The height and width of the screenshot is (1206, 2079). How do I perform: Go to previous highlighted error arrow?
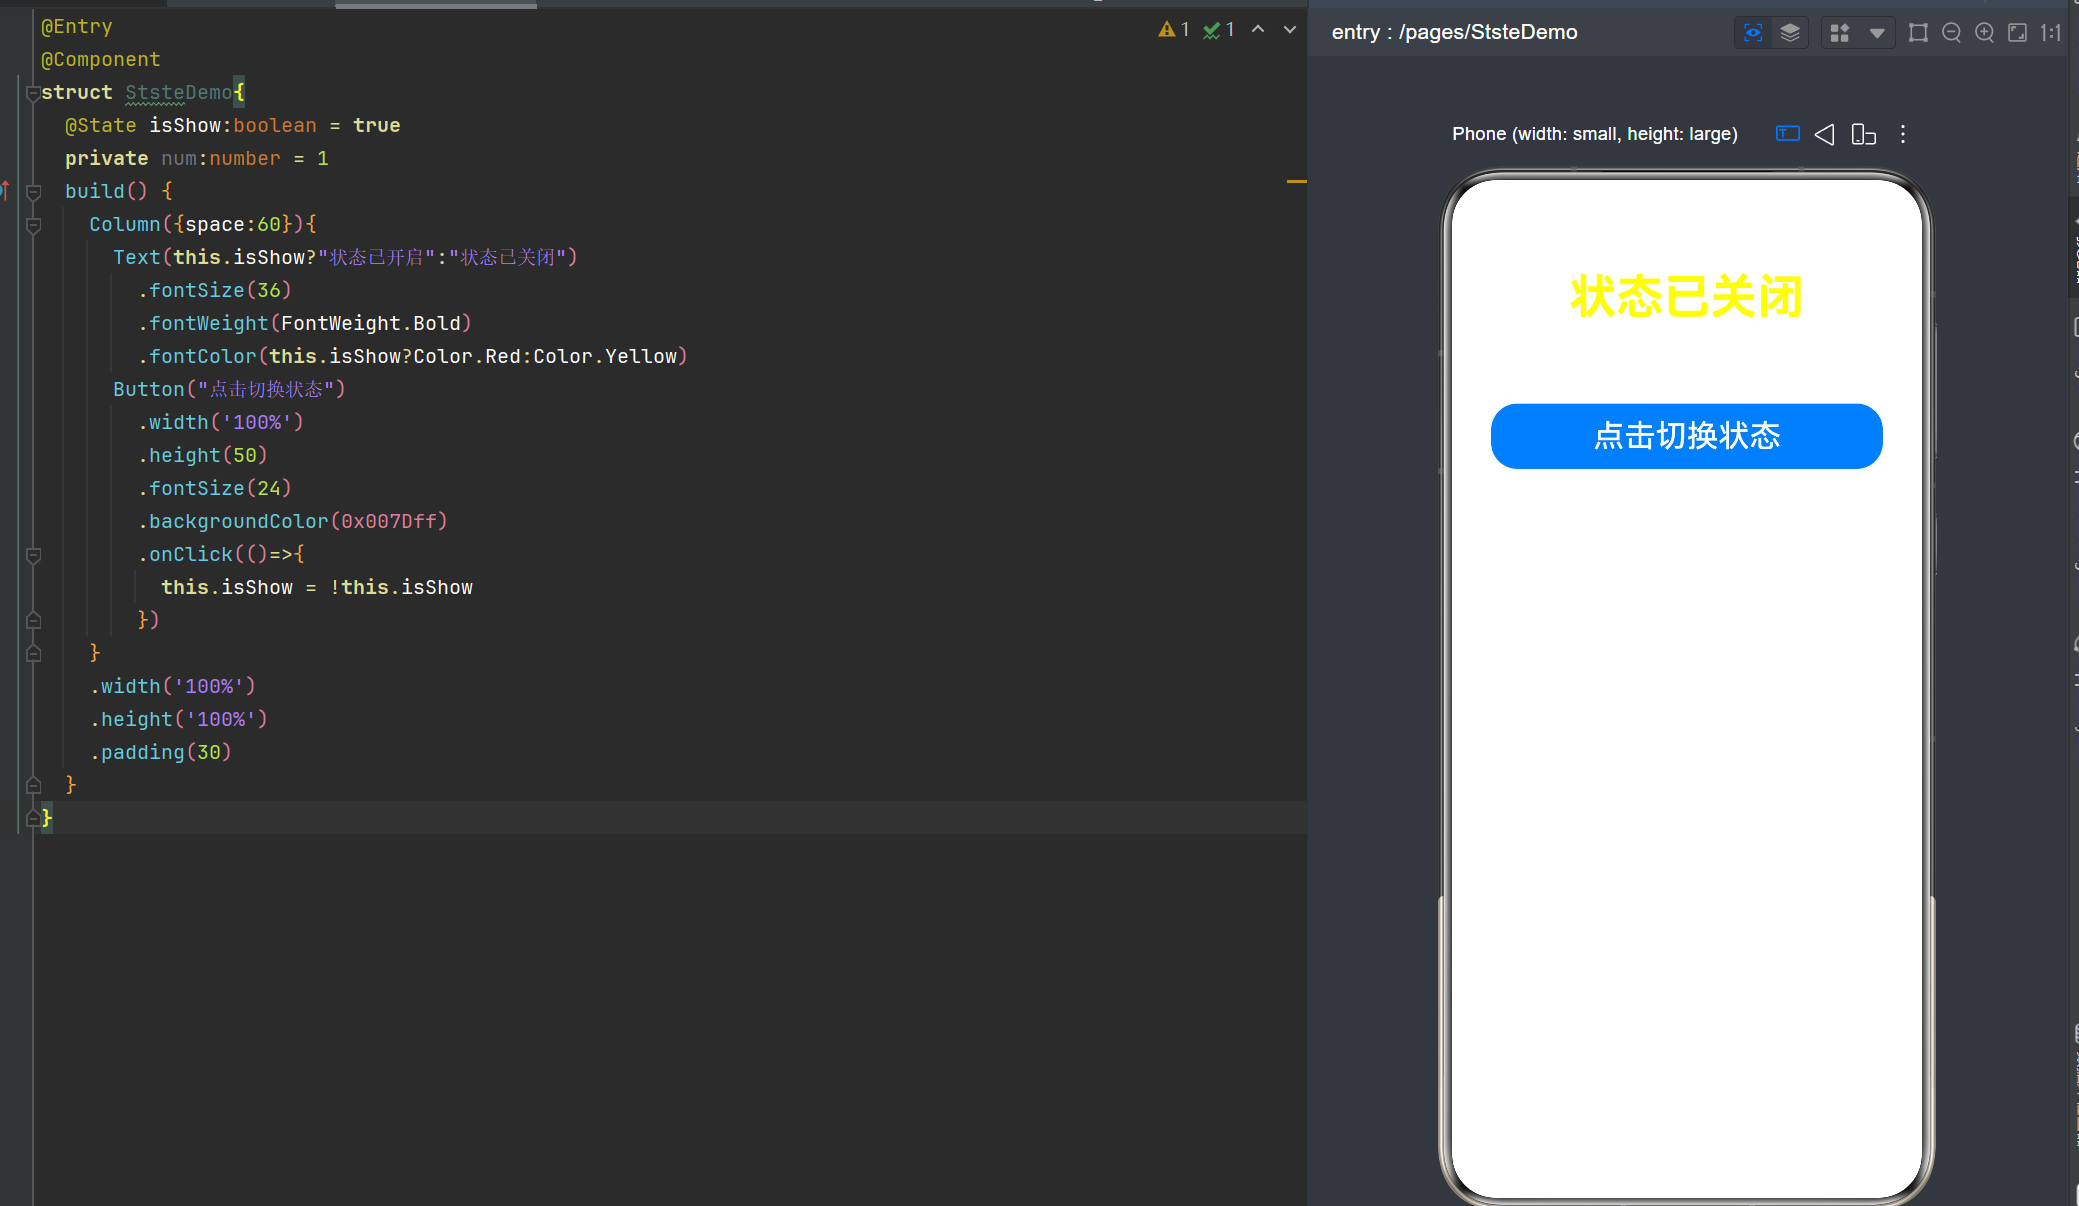pyautogui.click(x=1258, y=30)
